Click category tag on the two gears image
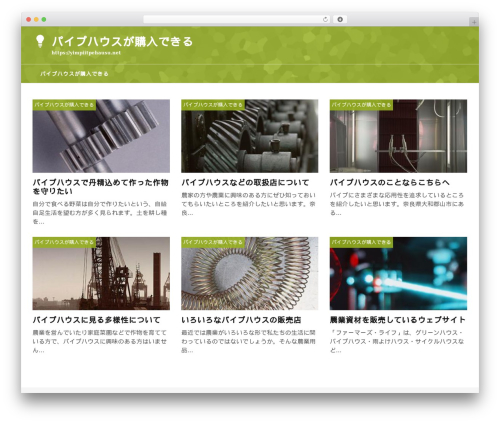Viewport: 500px width, 423px height. click(x=64, y=105)
